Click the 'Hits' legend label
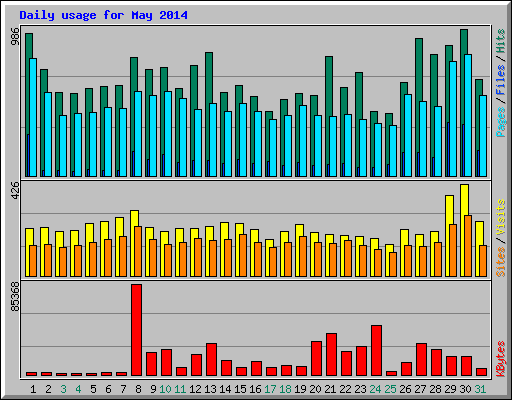This screenshot has height=400, width=512. click(x=500, y=41)
